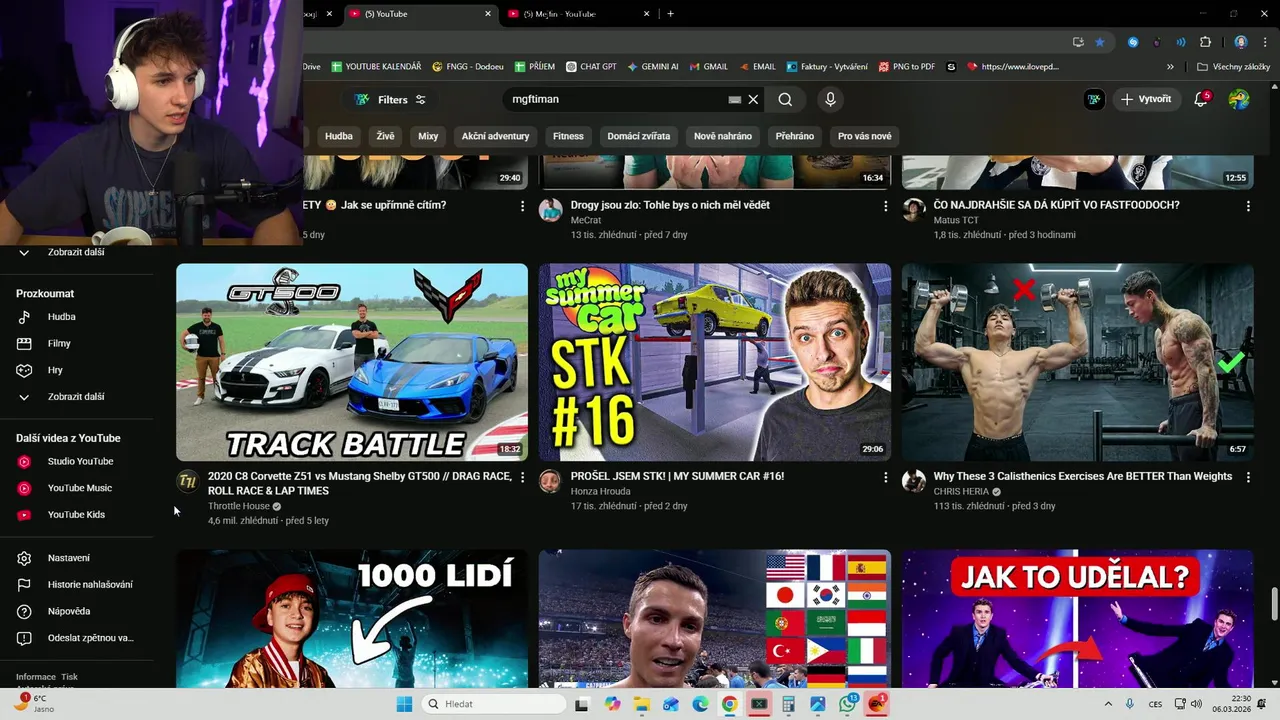Open GEMINI AI bookmark

pyautogui.click(x=653, y=67)
